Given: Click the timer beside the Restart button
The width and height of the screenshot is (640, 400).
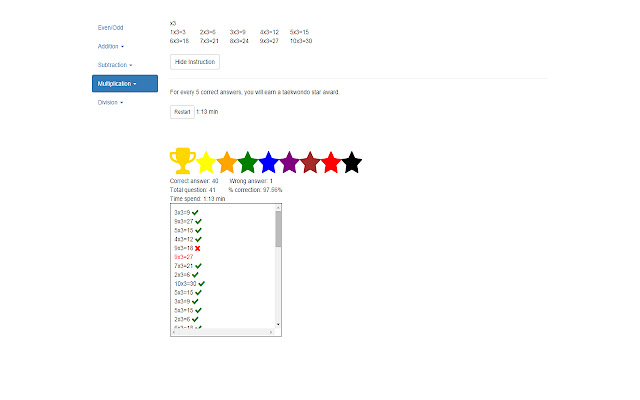Looking at the screenshot, I should [207, 112].
